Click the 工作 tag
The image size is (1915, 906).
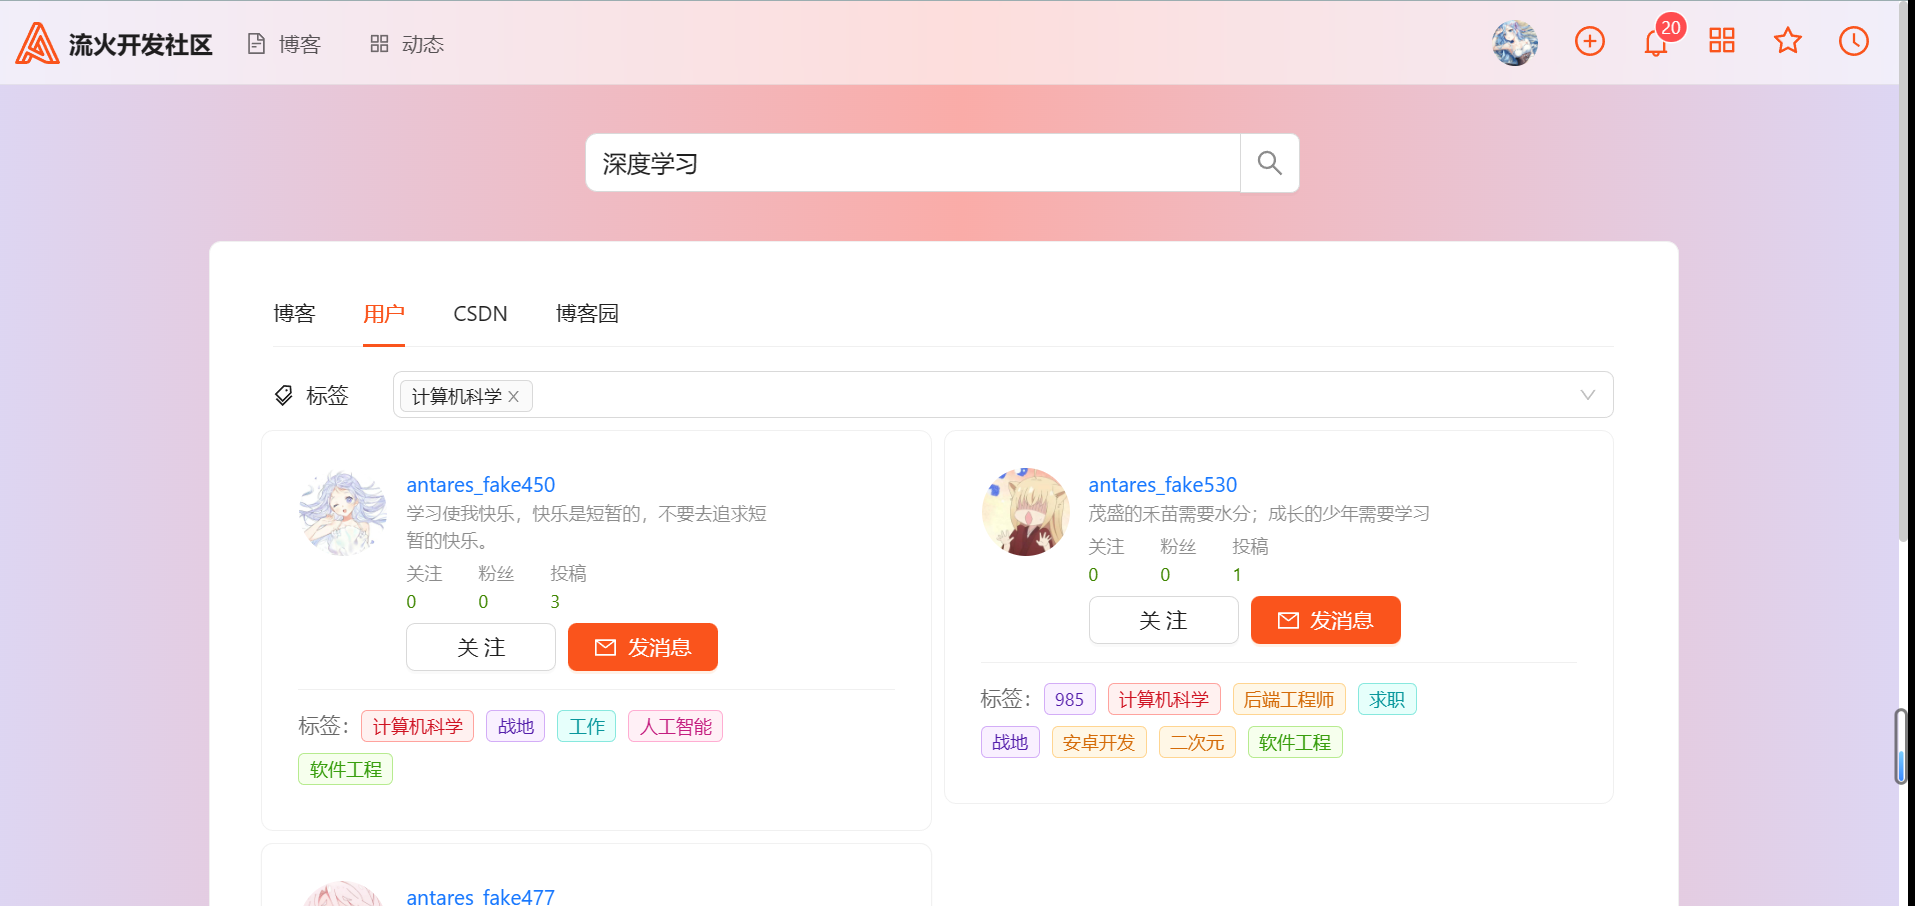click(x=586, y=726)
